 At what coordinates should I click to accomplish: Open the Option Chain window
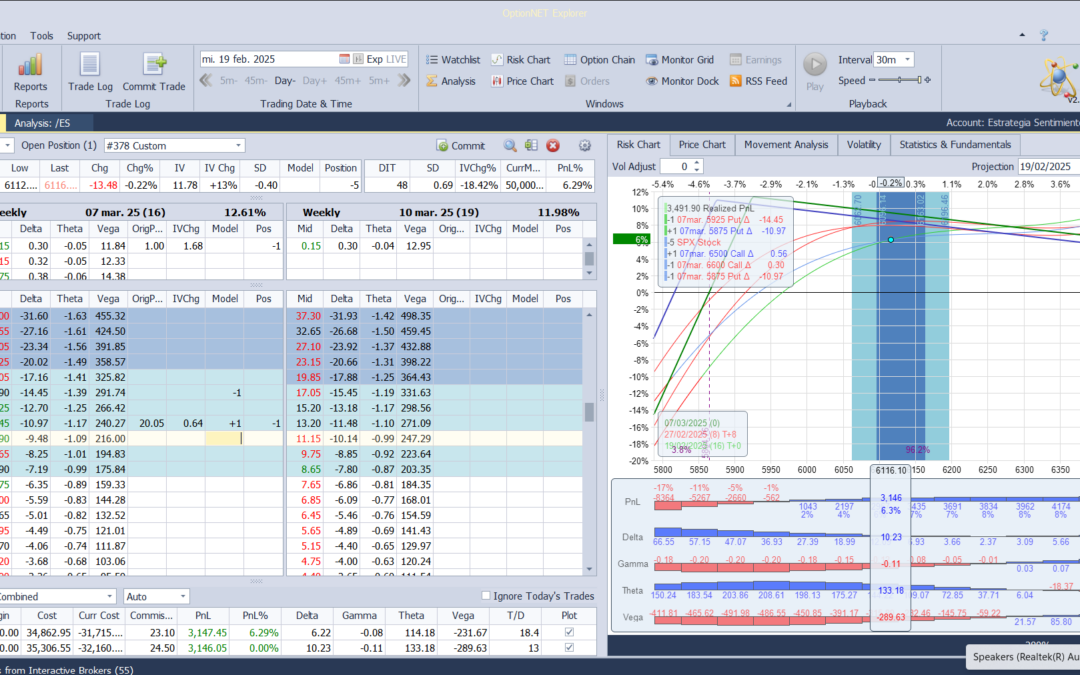pos(599,60)
